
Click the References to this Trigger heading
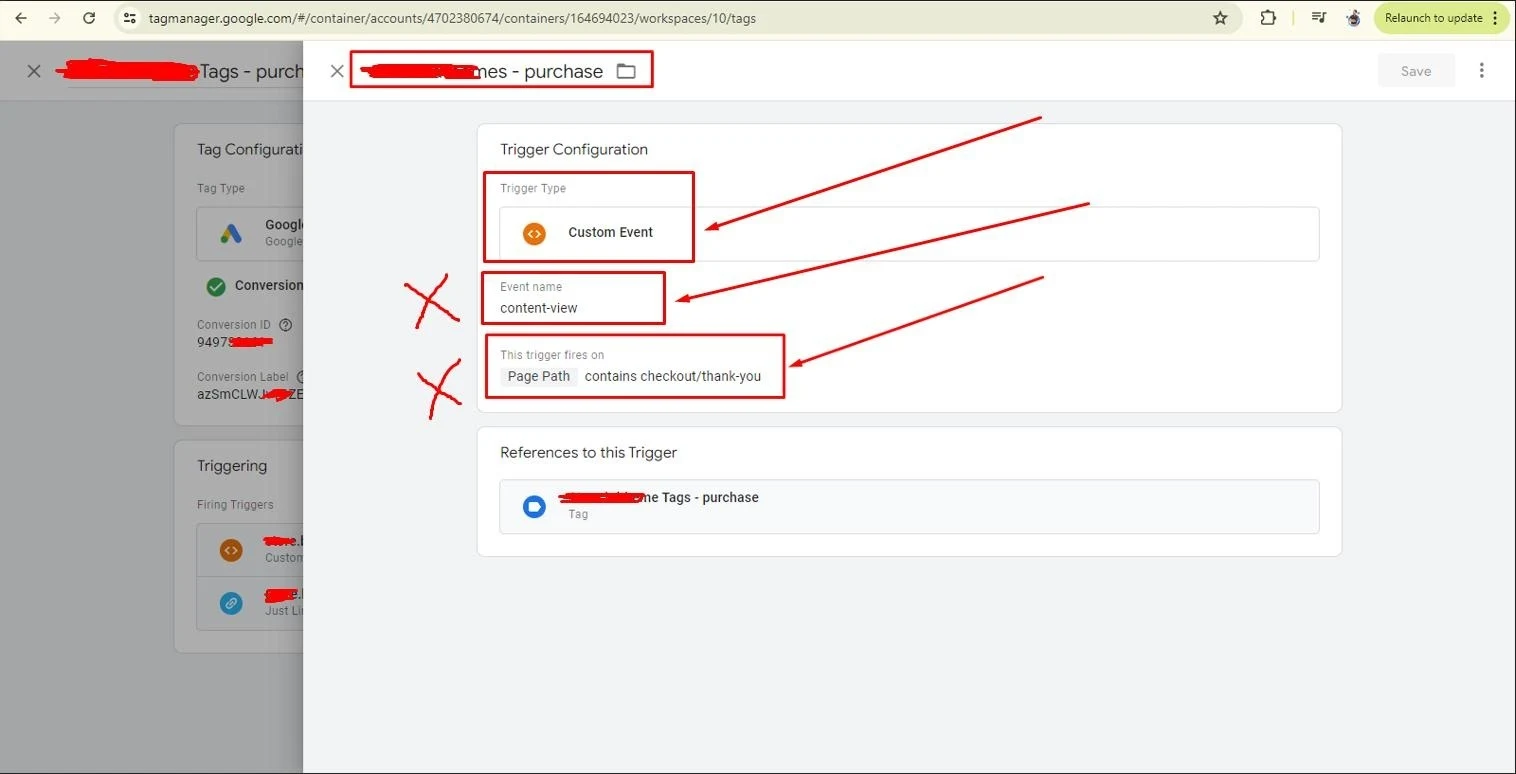pyautogui.click(x=588, y=452)
